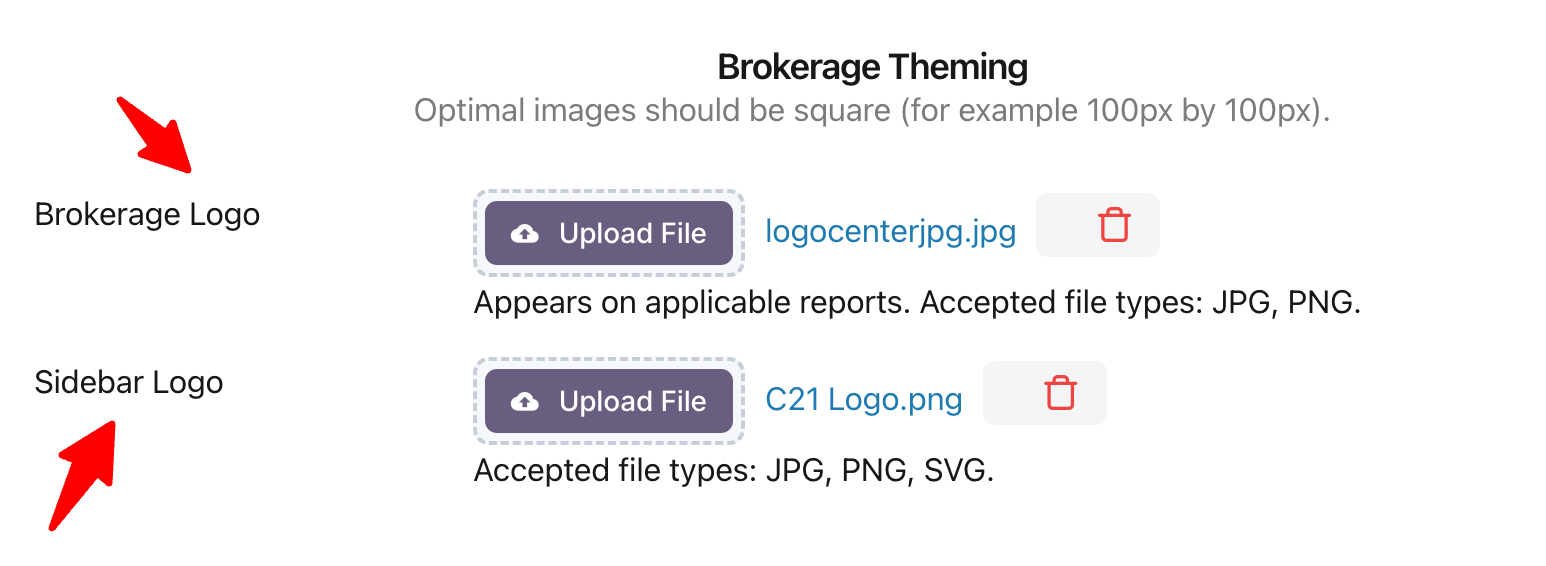Click the gray delete button beside C21 Logo.png

tap(1045, 393)
